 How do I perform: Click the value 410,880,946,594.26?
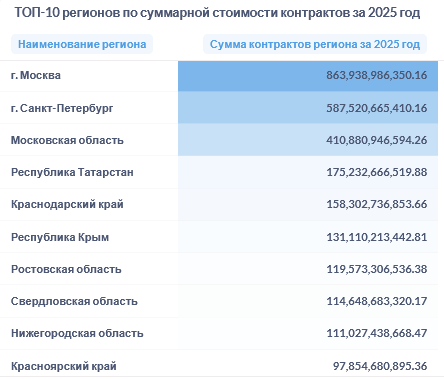[x=377, y=140]
